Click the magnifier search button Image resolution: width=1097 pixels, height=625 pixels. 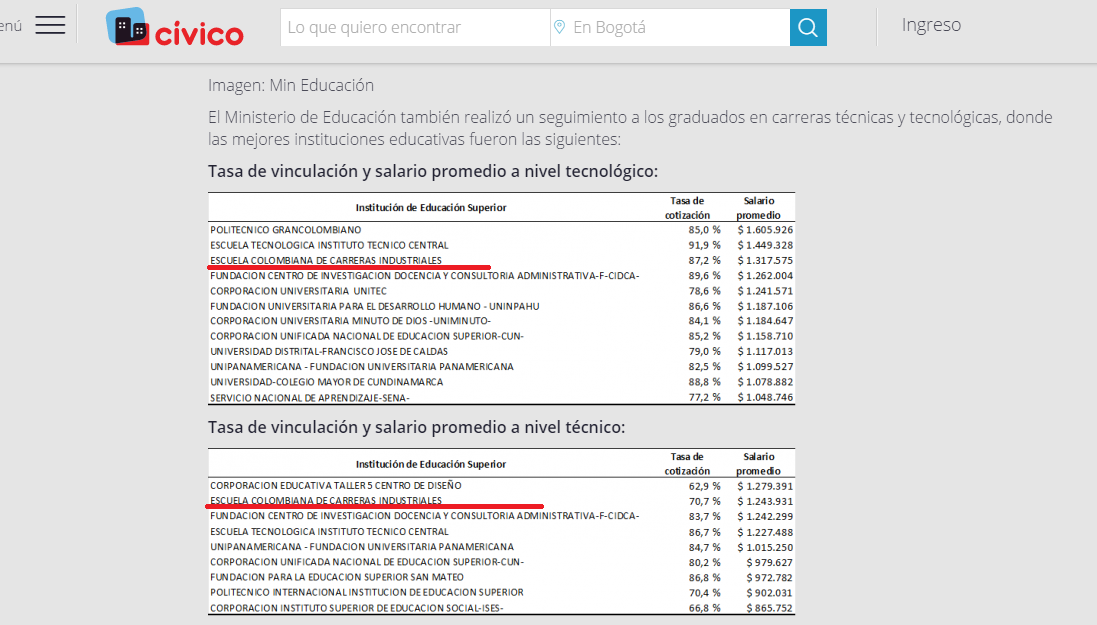pyautogui.click(x=808, y=27)
